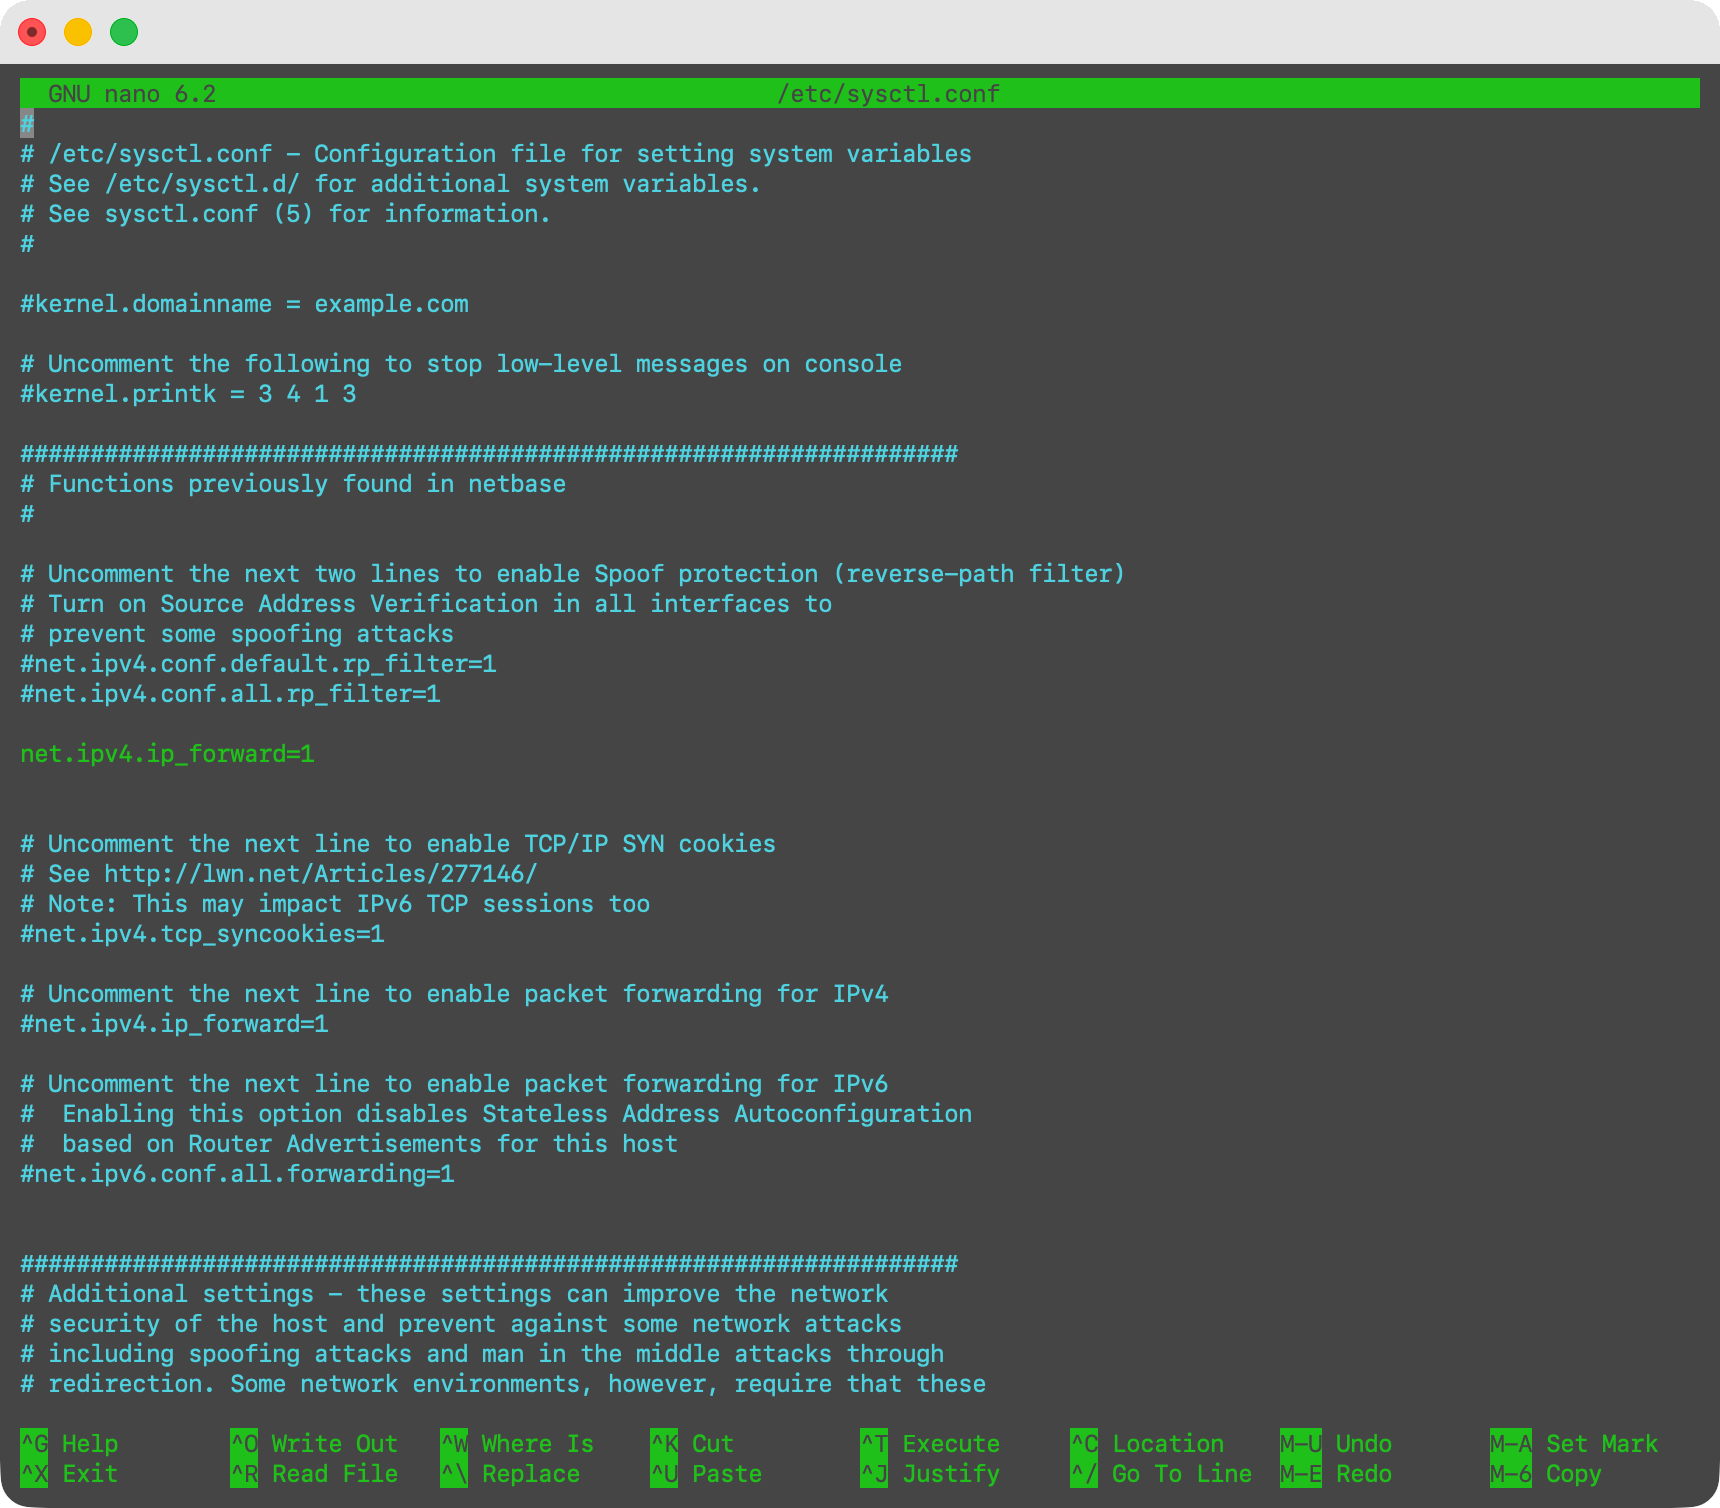Select the ^/ Go To Line shortcut
Image resolution: width=1720 pixels, height=1508 pixels.
point(1161,1473)
